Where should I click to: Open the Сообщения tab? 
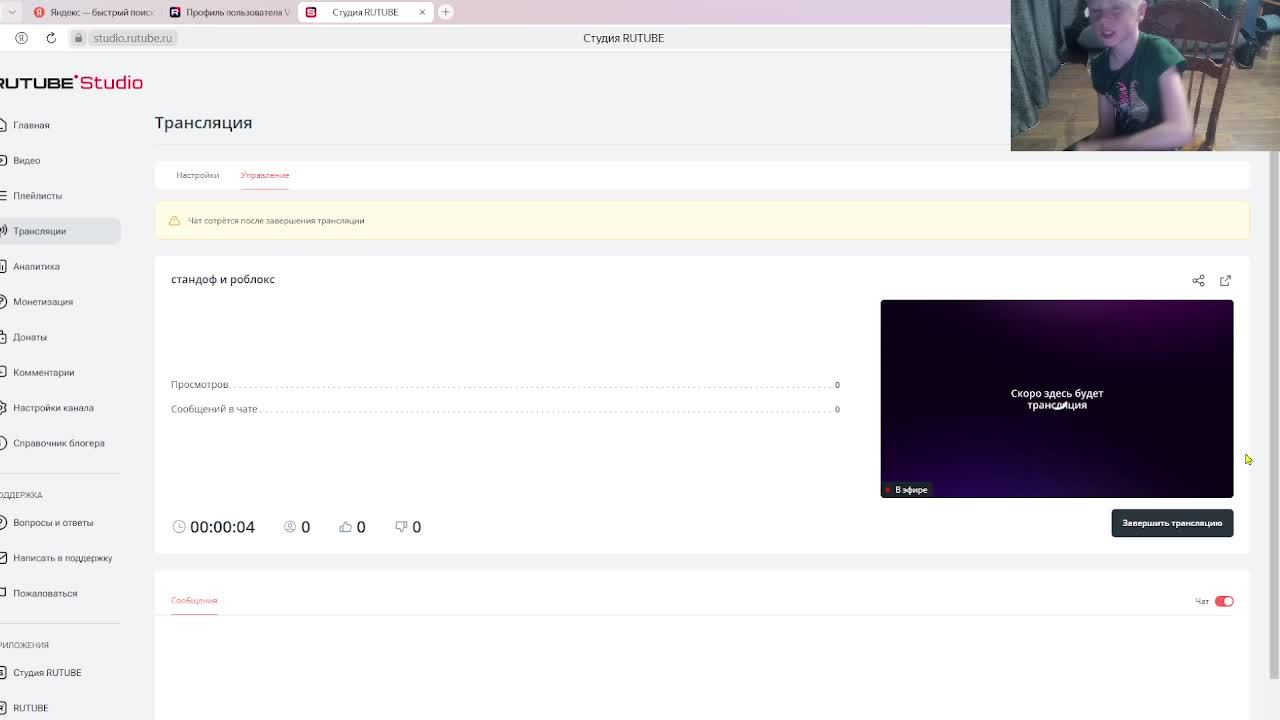[194, 600]
